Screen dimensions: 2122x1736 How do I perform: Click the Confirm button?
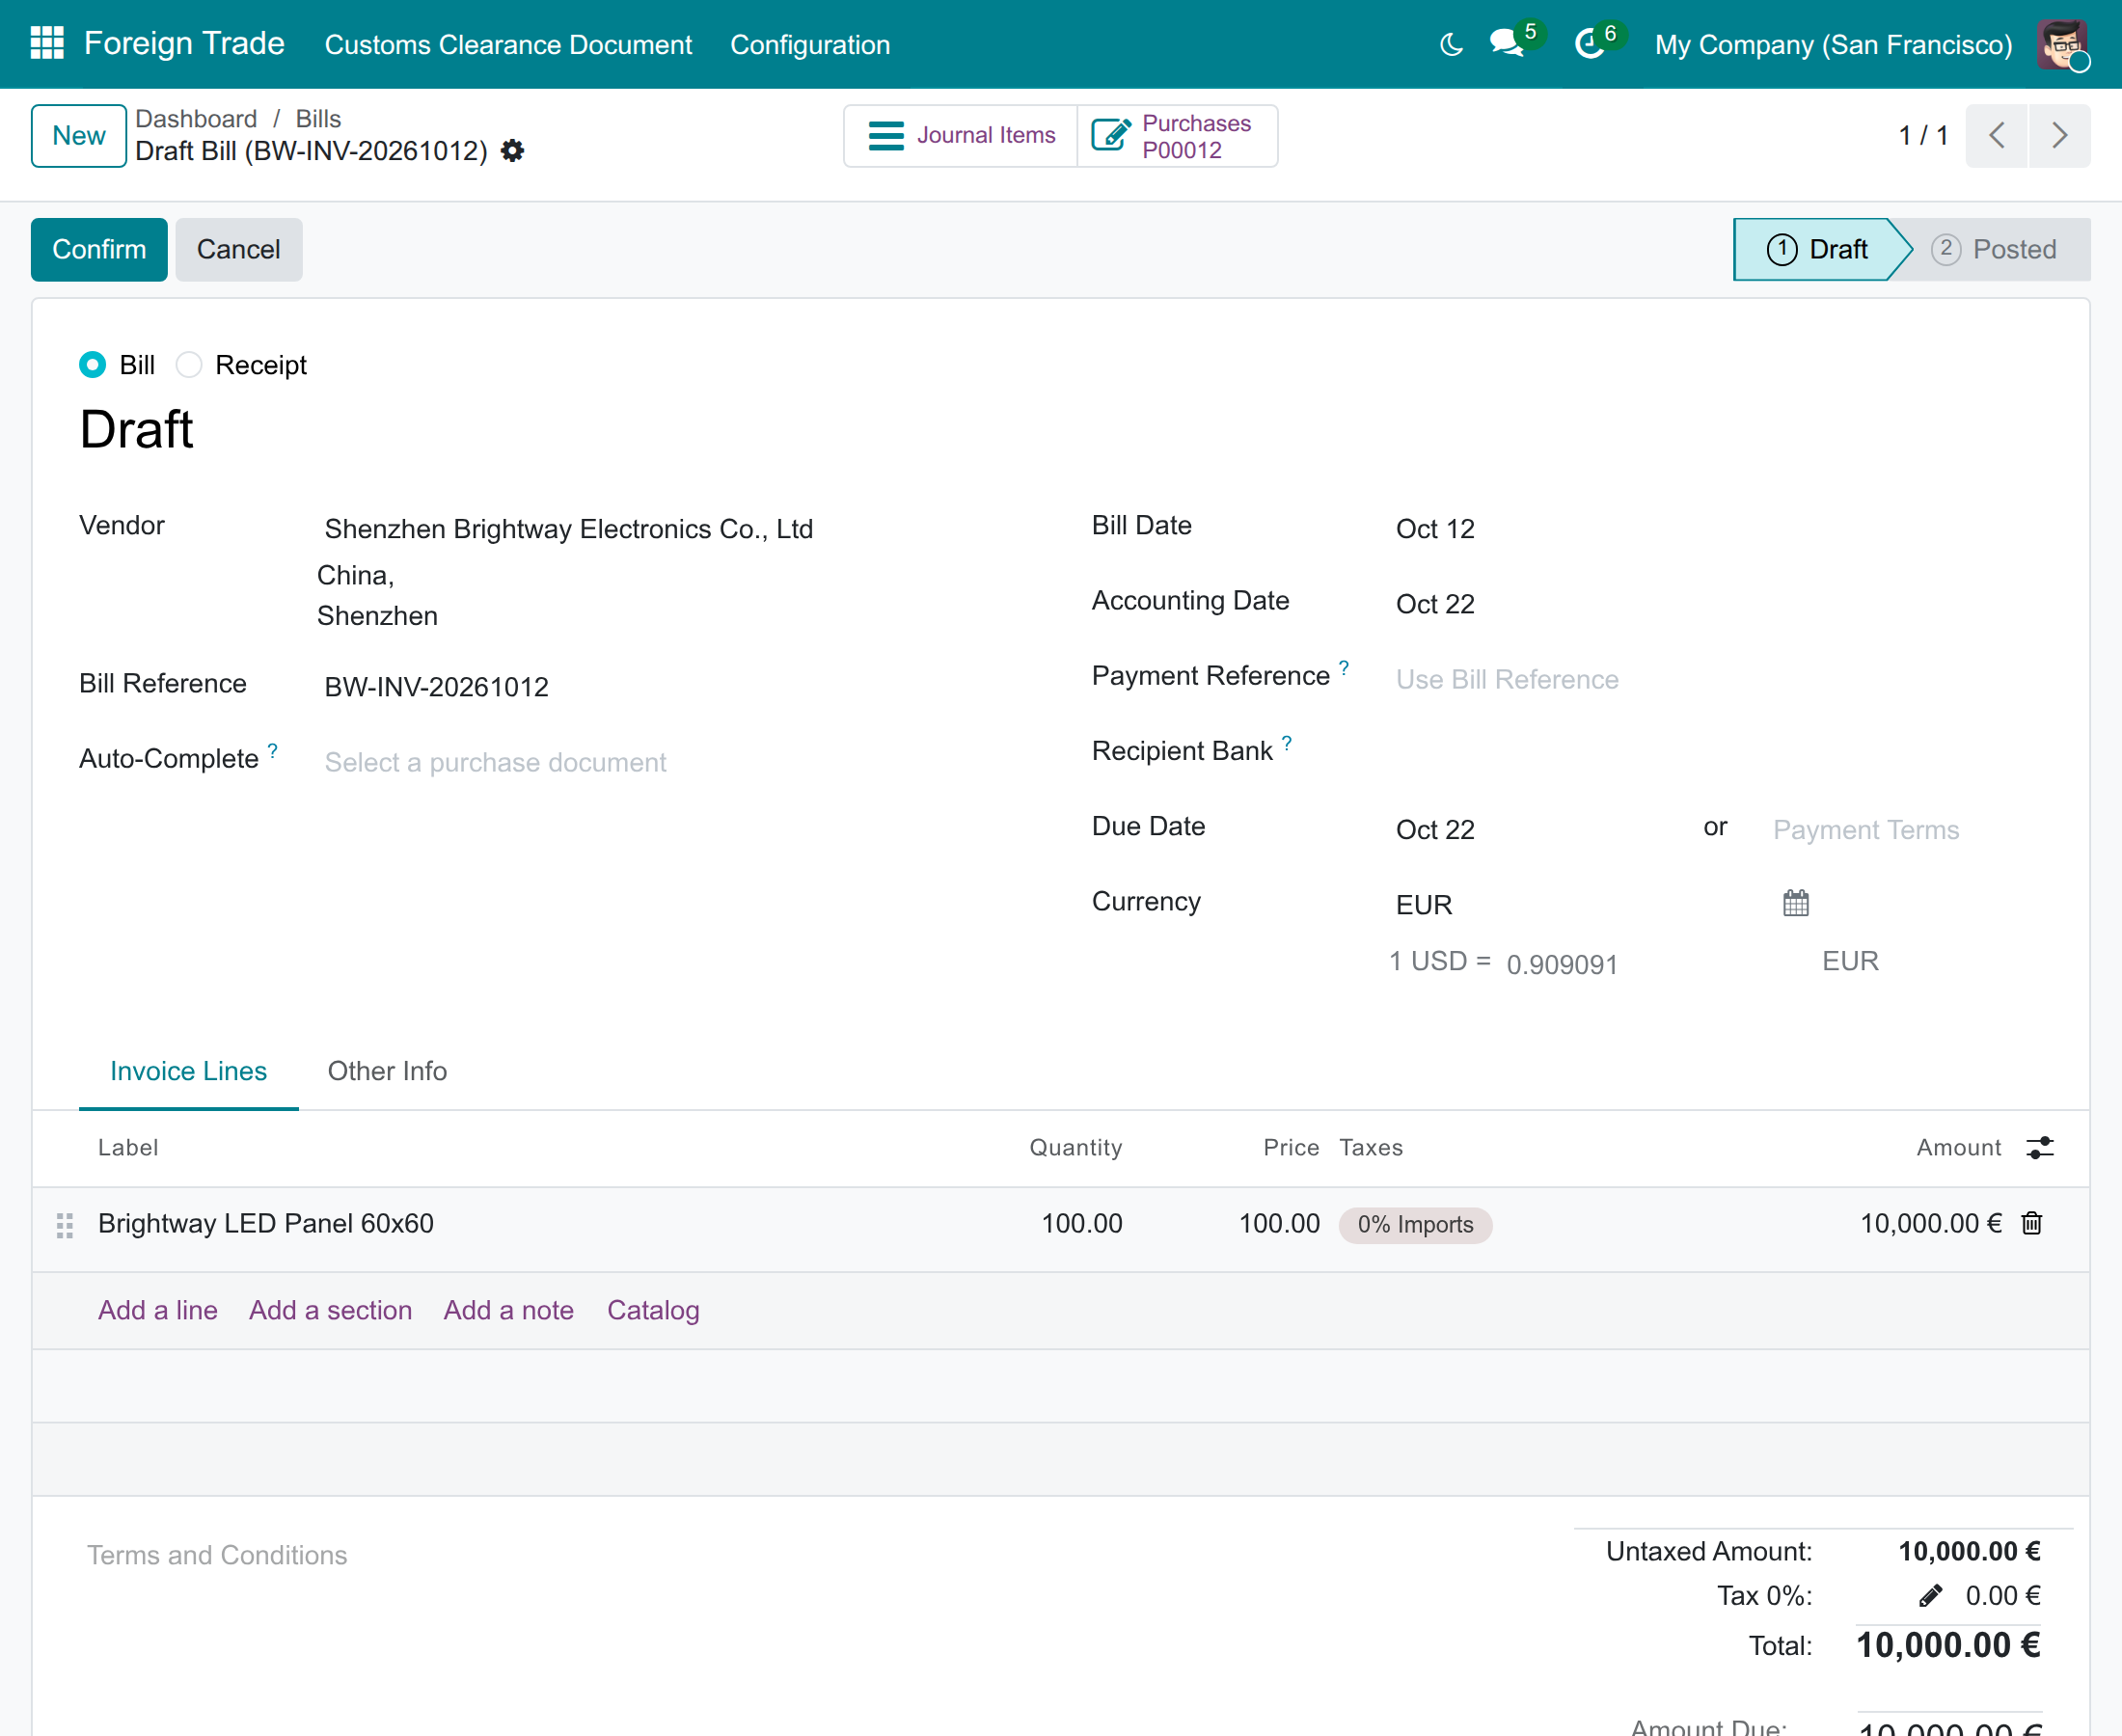[x=99, y=249]
